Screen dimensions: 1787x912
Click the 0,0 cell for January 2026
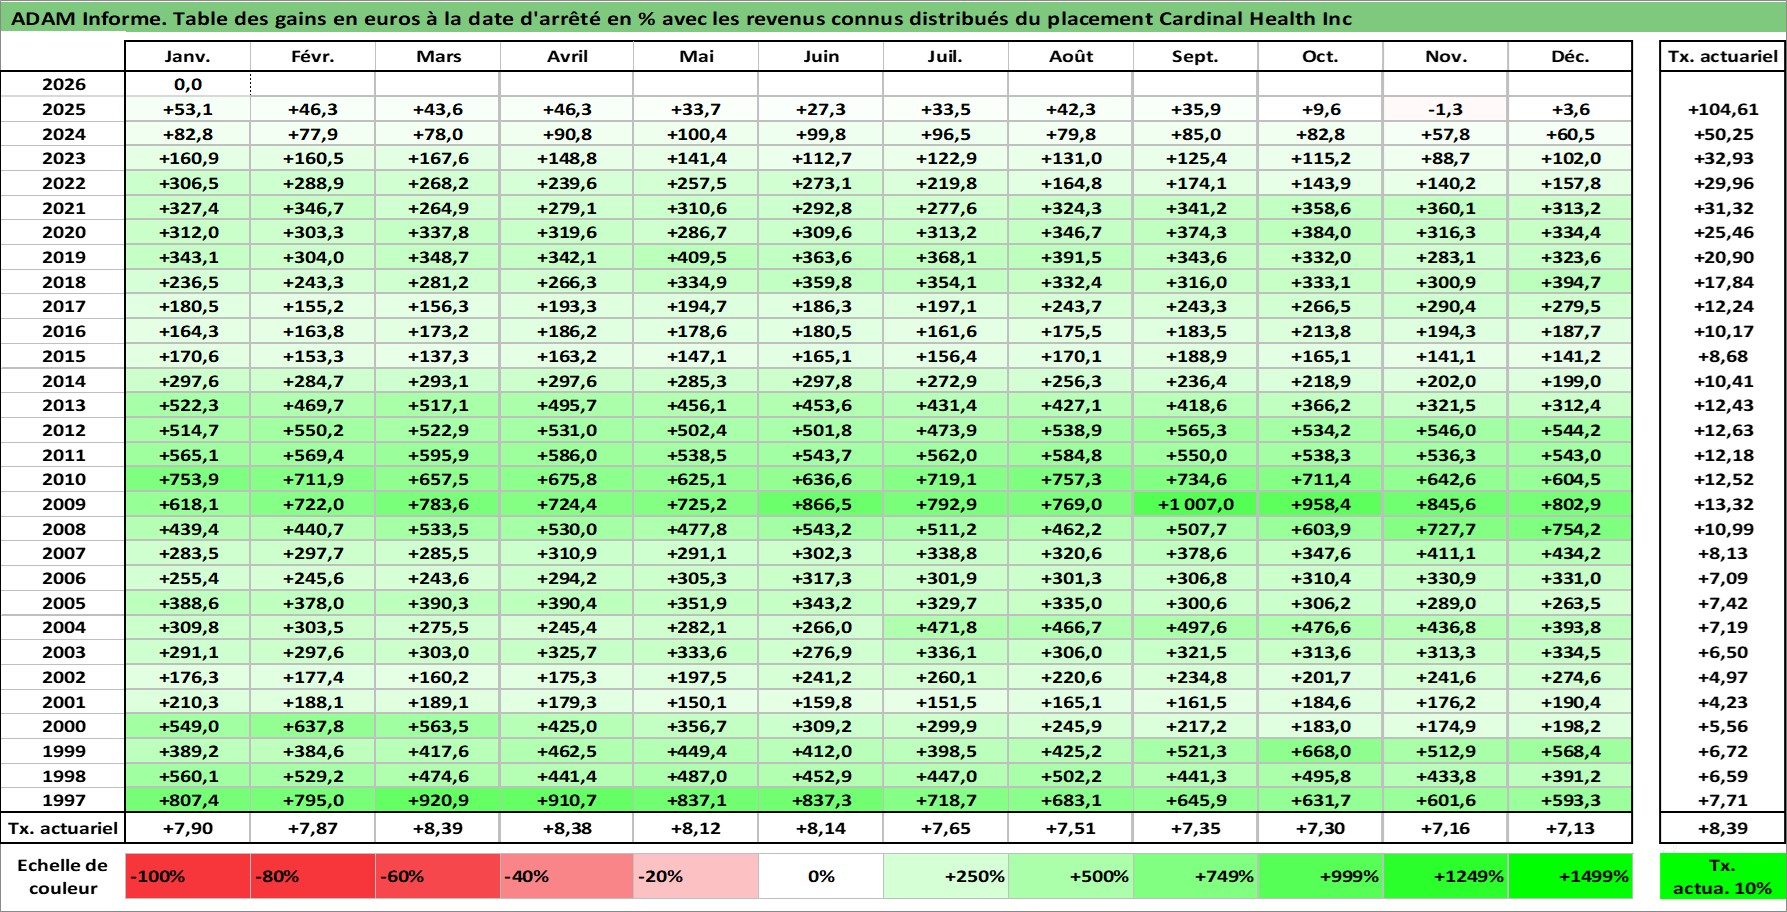click(188, 85)
